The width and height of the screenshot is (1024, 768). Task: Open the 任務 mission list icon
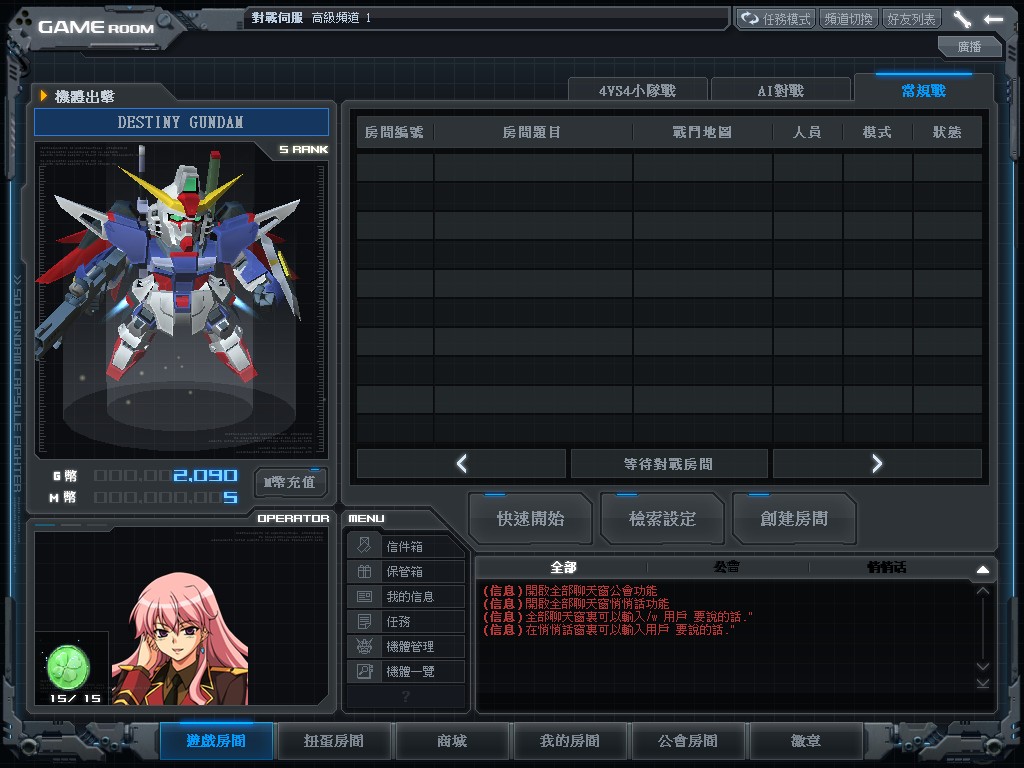364,621
